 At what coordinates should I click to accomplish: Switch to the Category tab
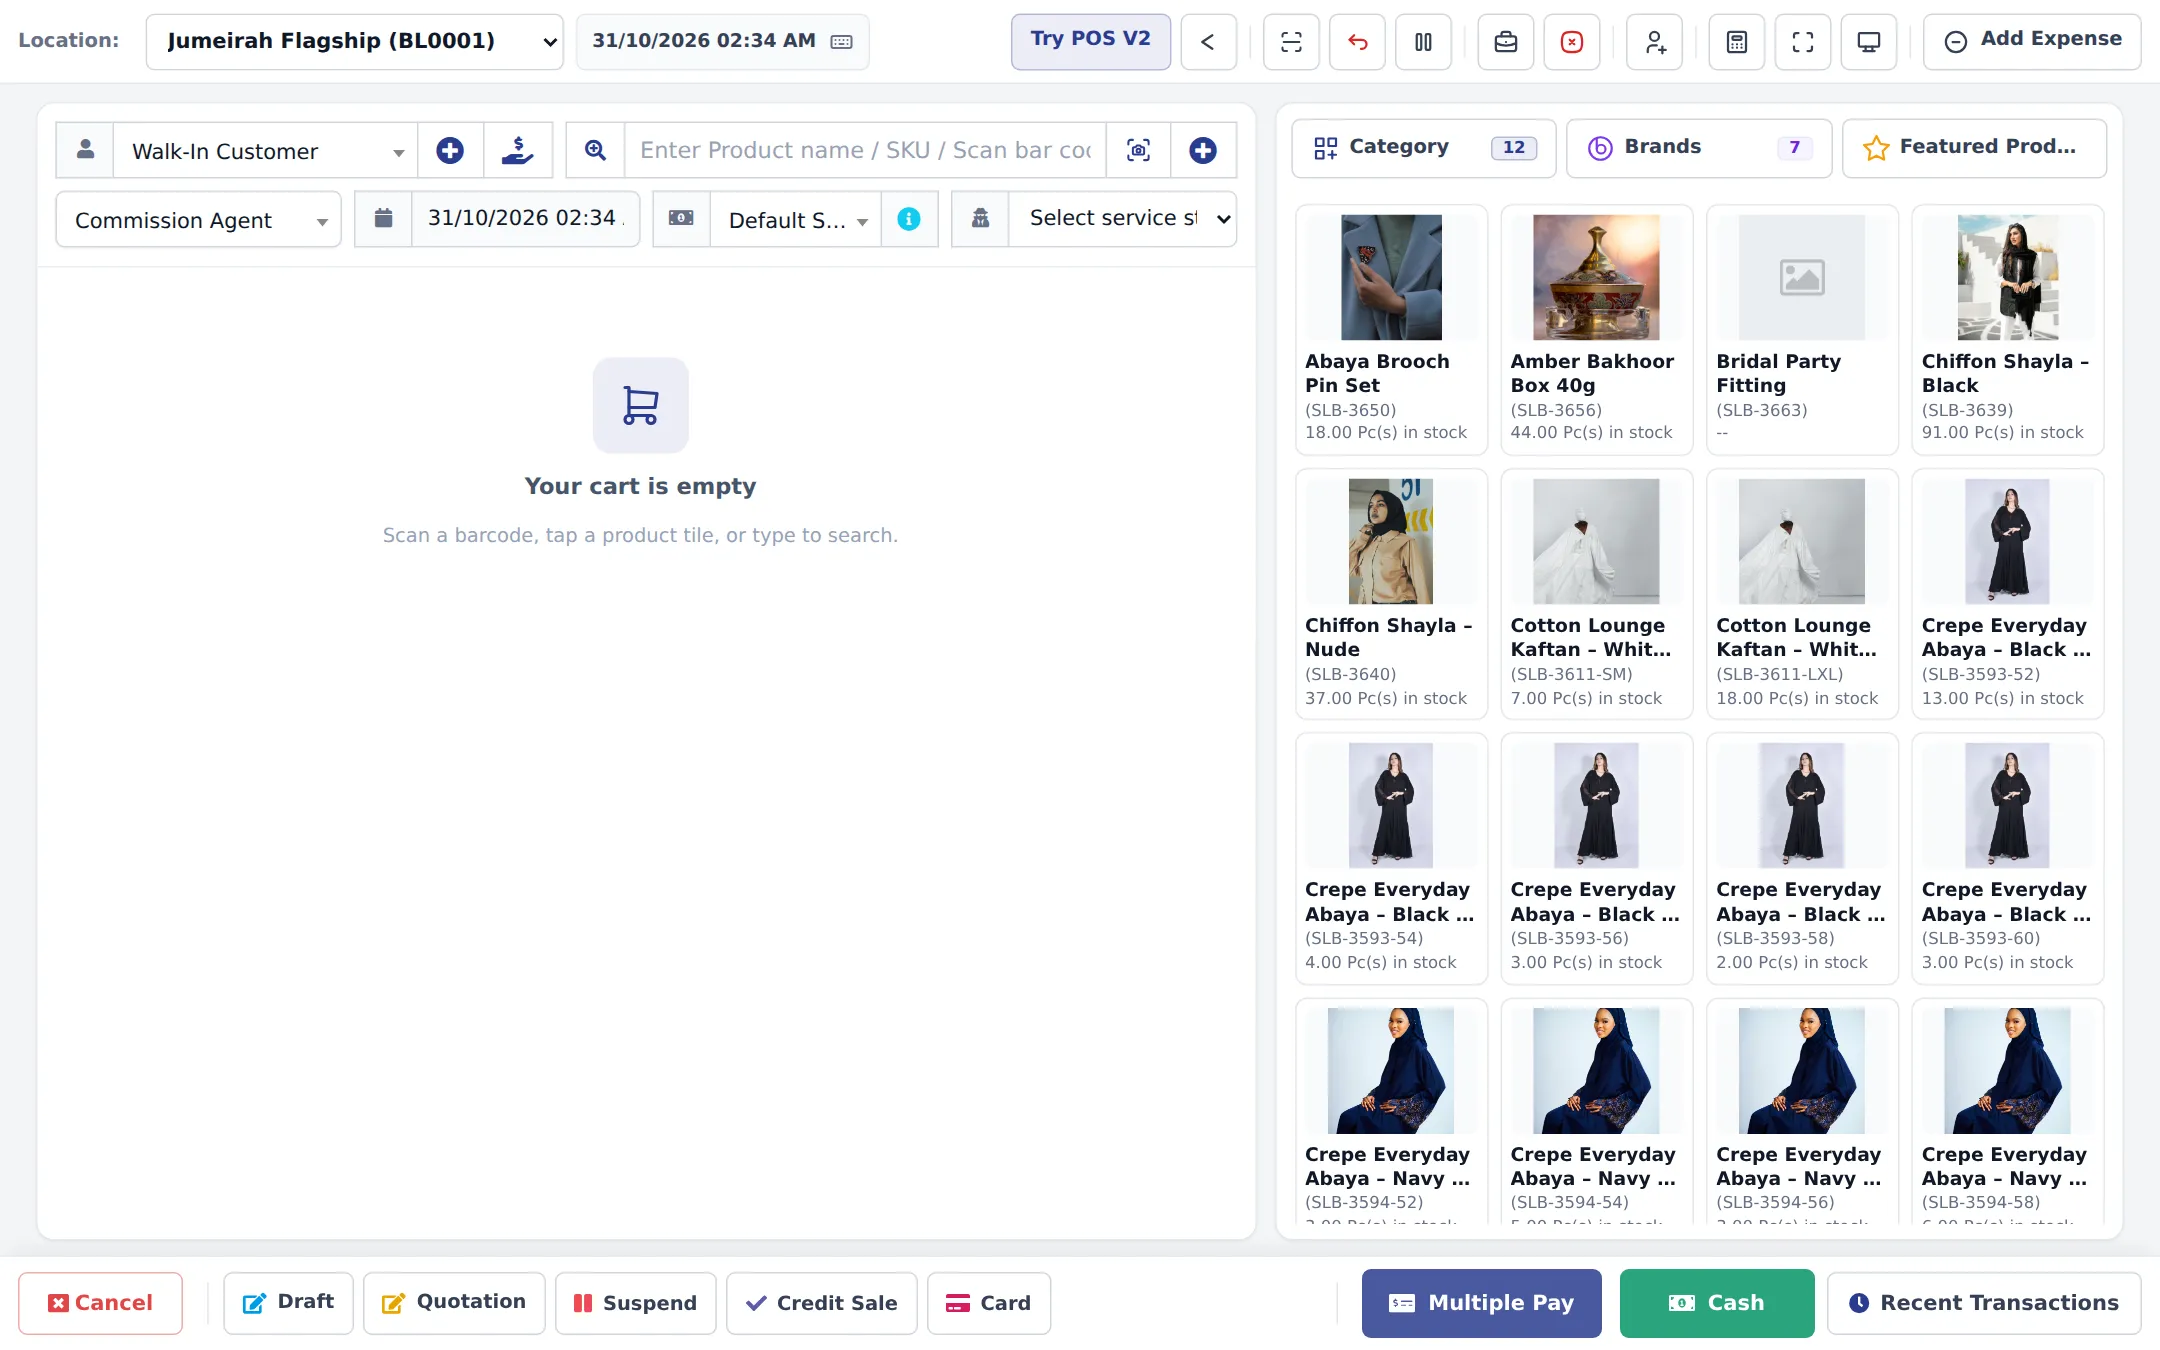tap(1424, 148)
